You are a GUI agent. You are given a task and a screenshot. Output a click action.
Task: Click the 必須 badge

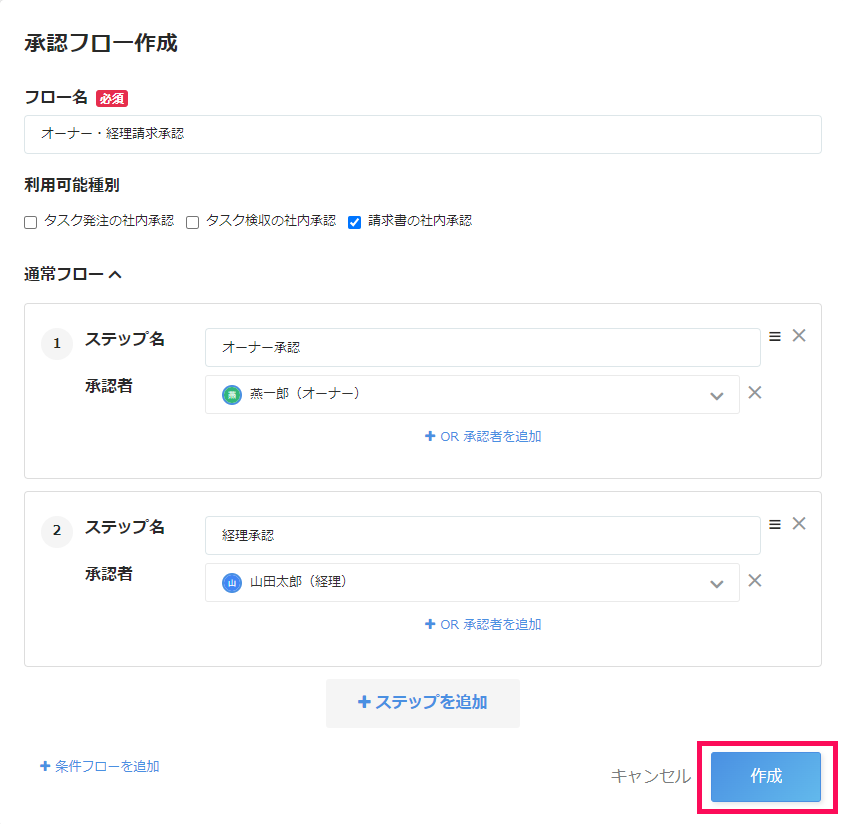pyautogui.click(x=112, y=98)
